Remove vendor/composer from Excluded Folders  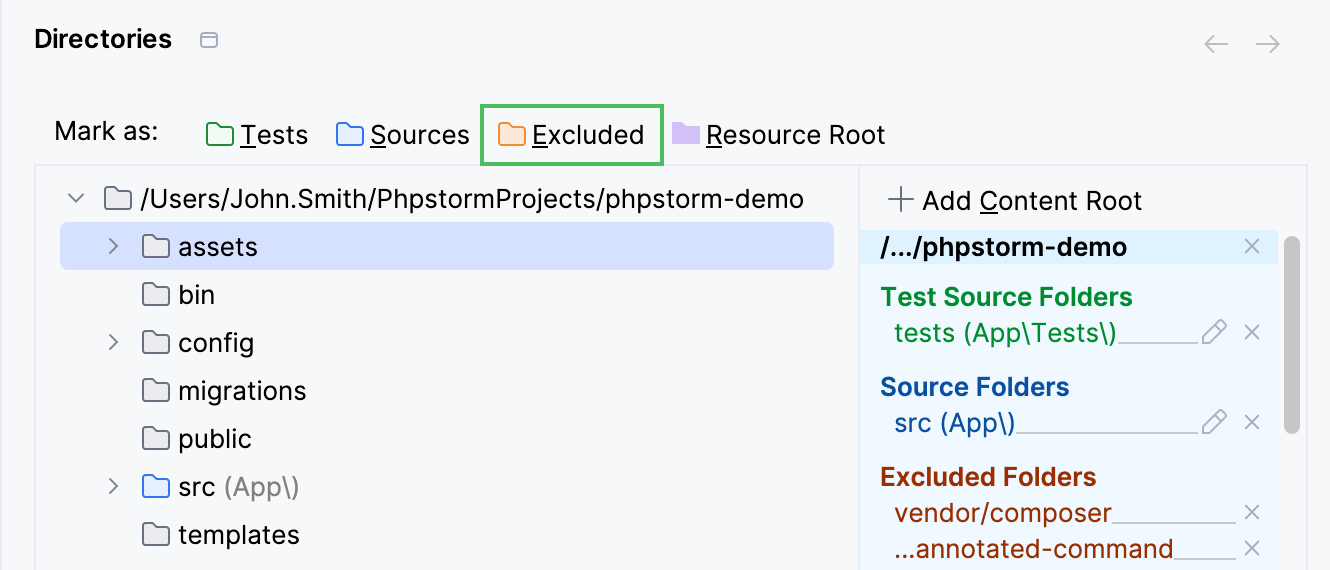(x=1252, y=513)
